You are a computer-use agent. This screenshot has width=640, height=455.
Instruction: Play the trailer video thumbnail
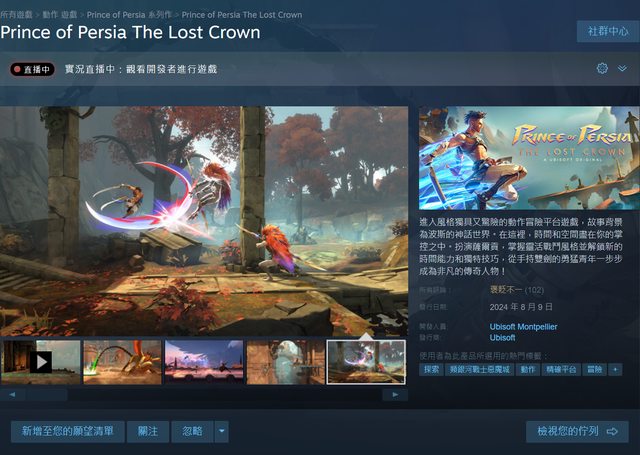click(x=40, y=362)
